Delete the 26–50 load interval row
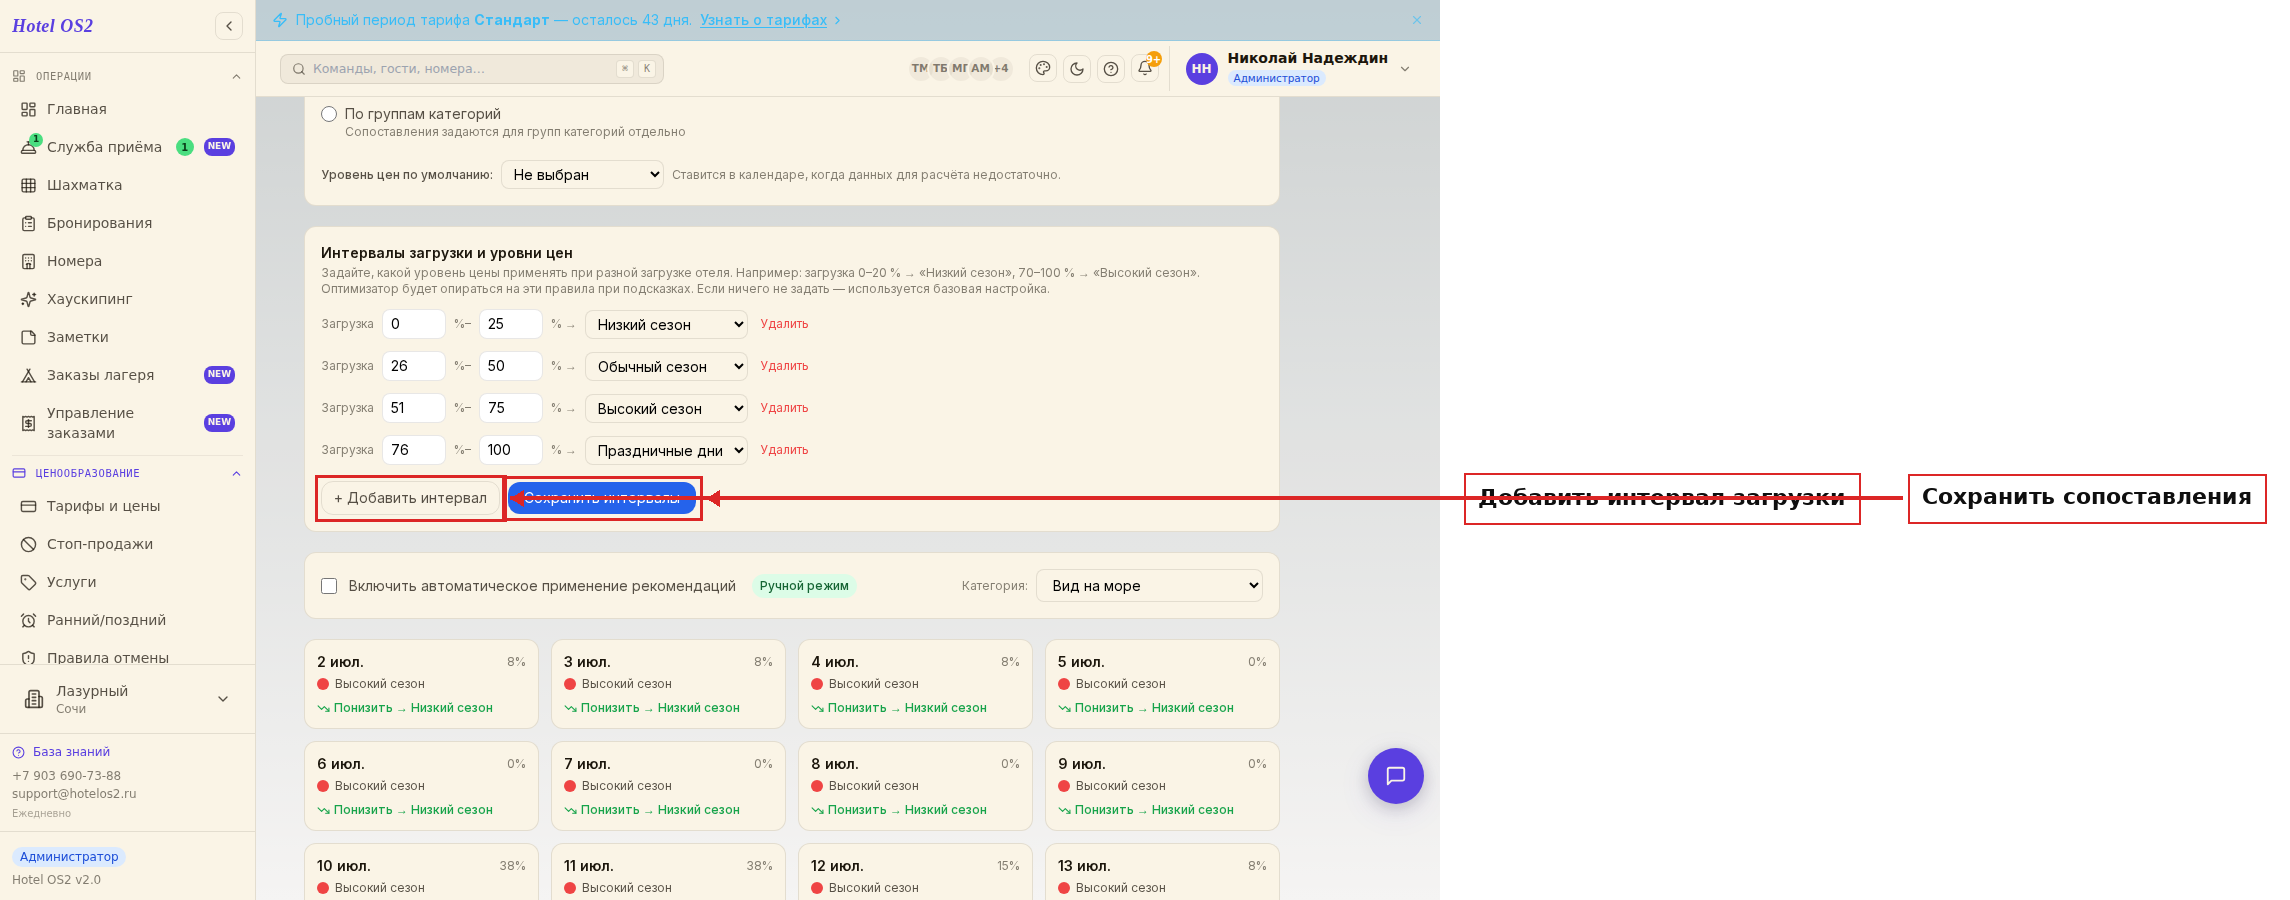This screenshot has height=900, width=2290. point(784,366)
